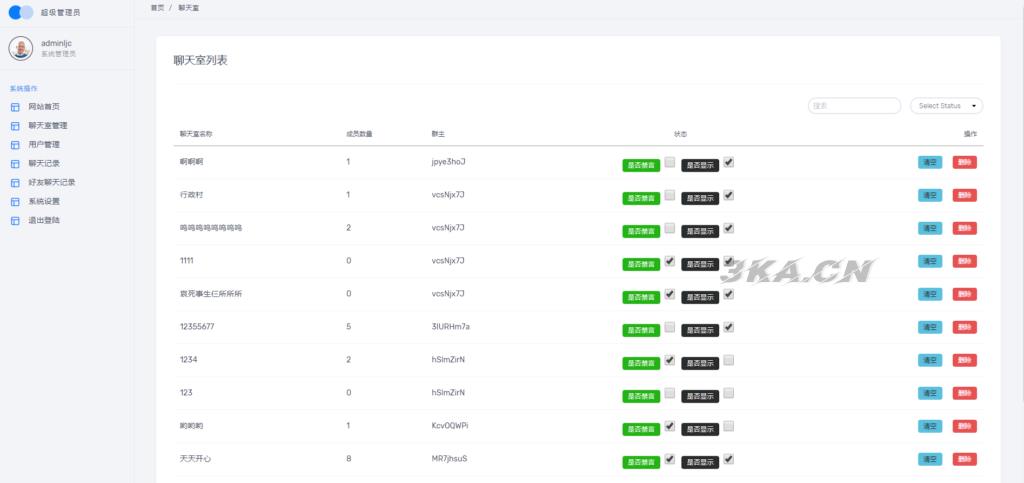The height and width of the screenshot is (483, 1024).
Task: Click 清空 for the 天天开心 room
Action: pos(930,460)
